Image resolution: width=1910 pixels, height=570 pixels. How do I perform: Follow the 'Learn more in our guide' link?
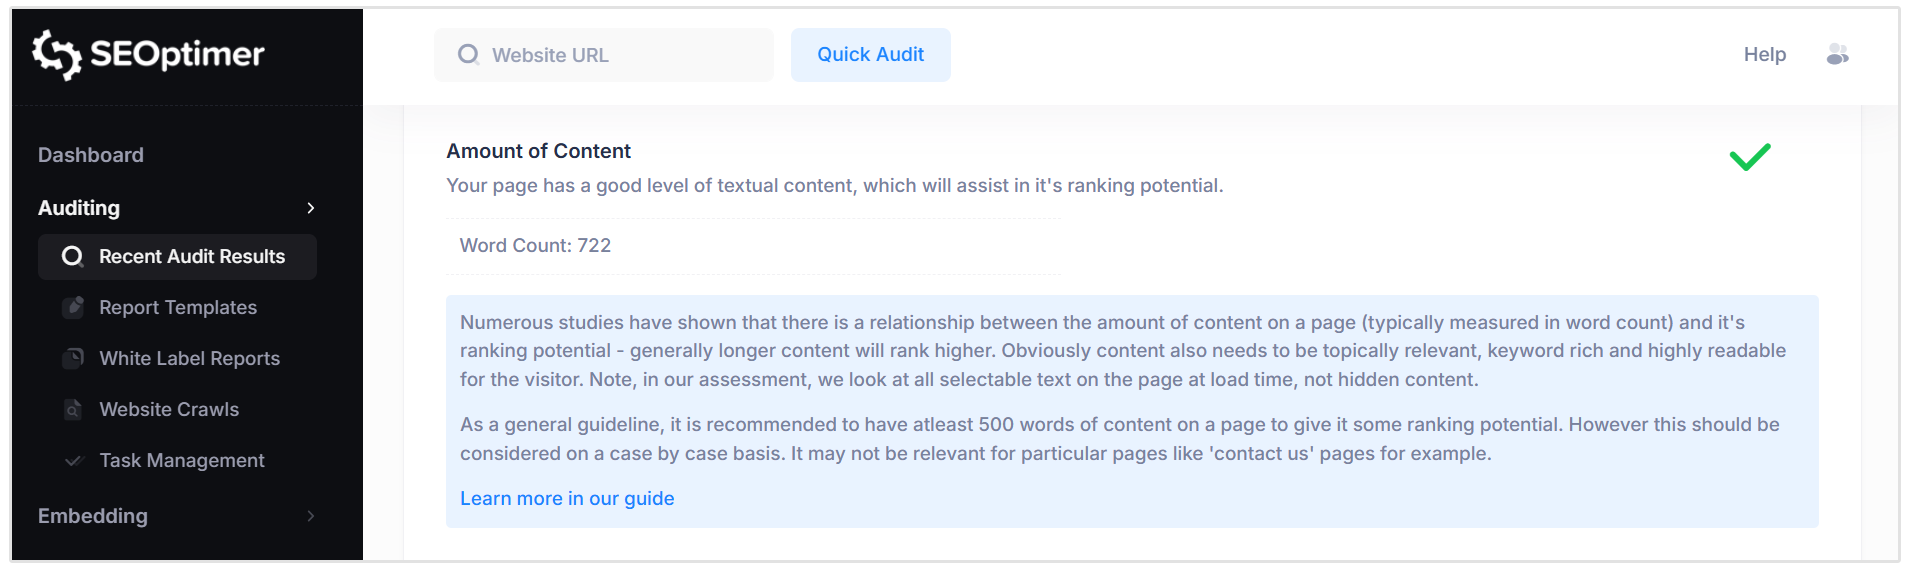pyautogui.click(x=567, y=499)
